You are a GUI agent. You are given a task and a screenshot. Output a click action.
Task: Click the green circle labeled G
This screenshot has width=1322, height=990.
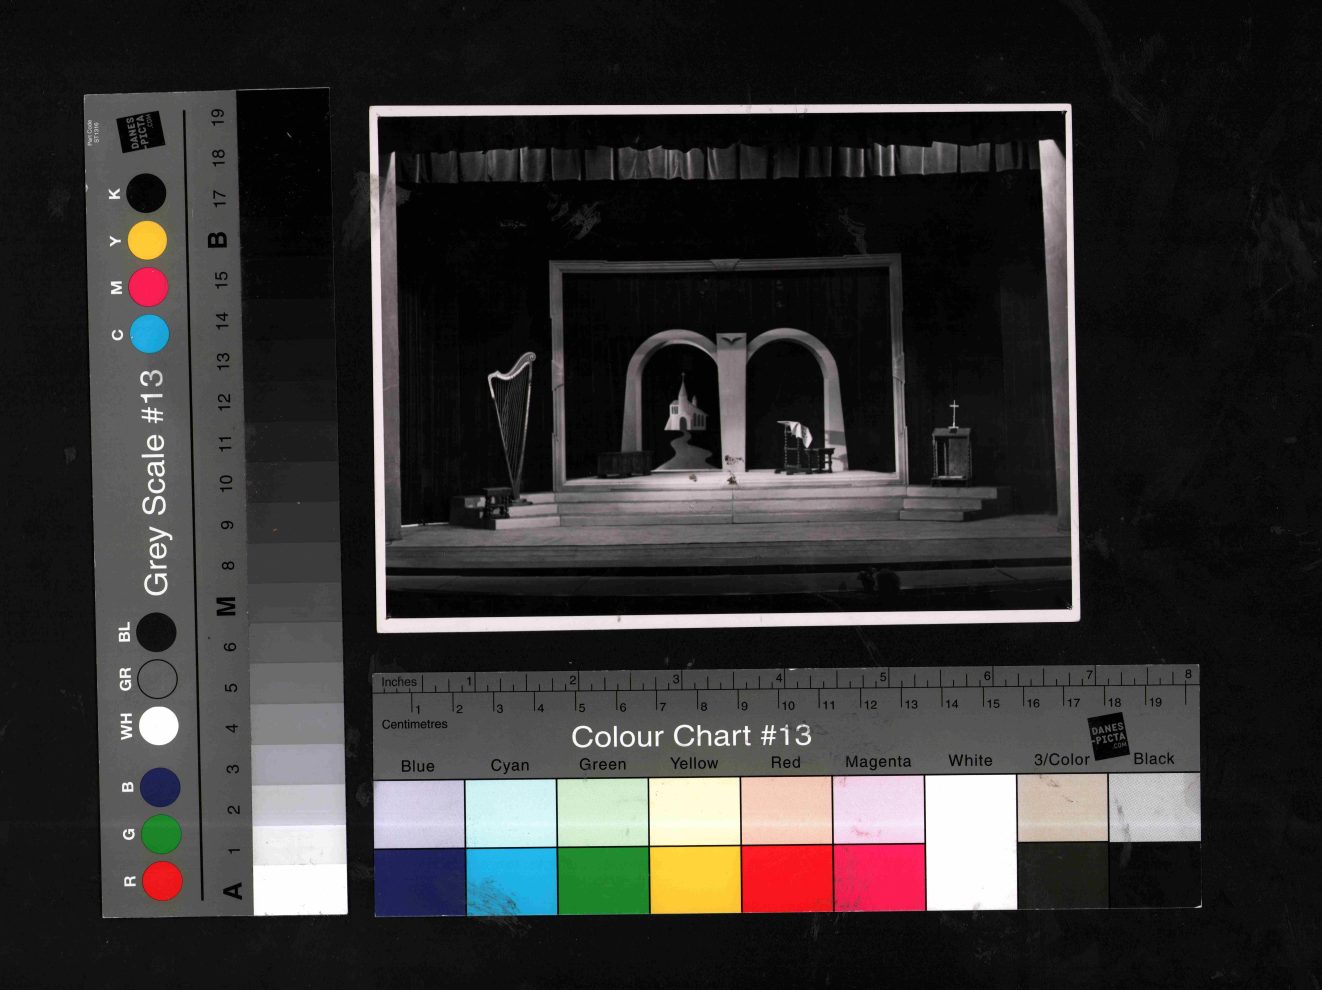click(160, 833)
